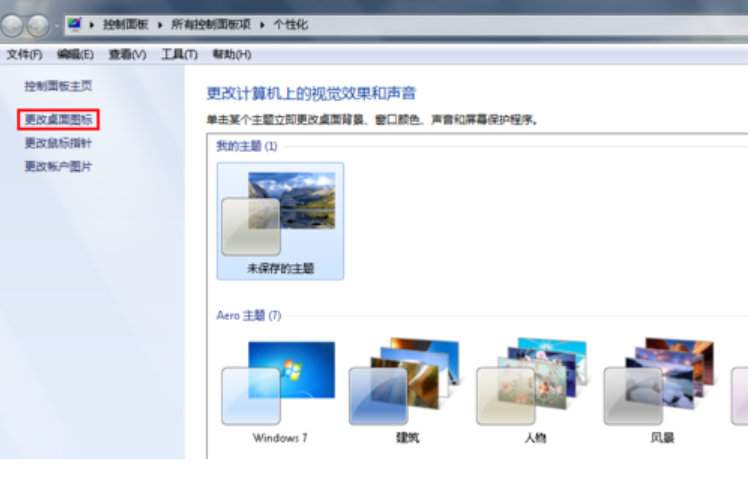Expand the arrow after 控制面板 in breadcrumb

(x=159, y=23)
